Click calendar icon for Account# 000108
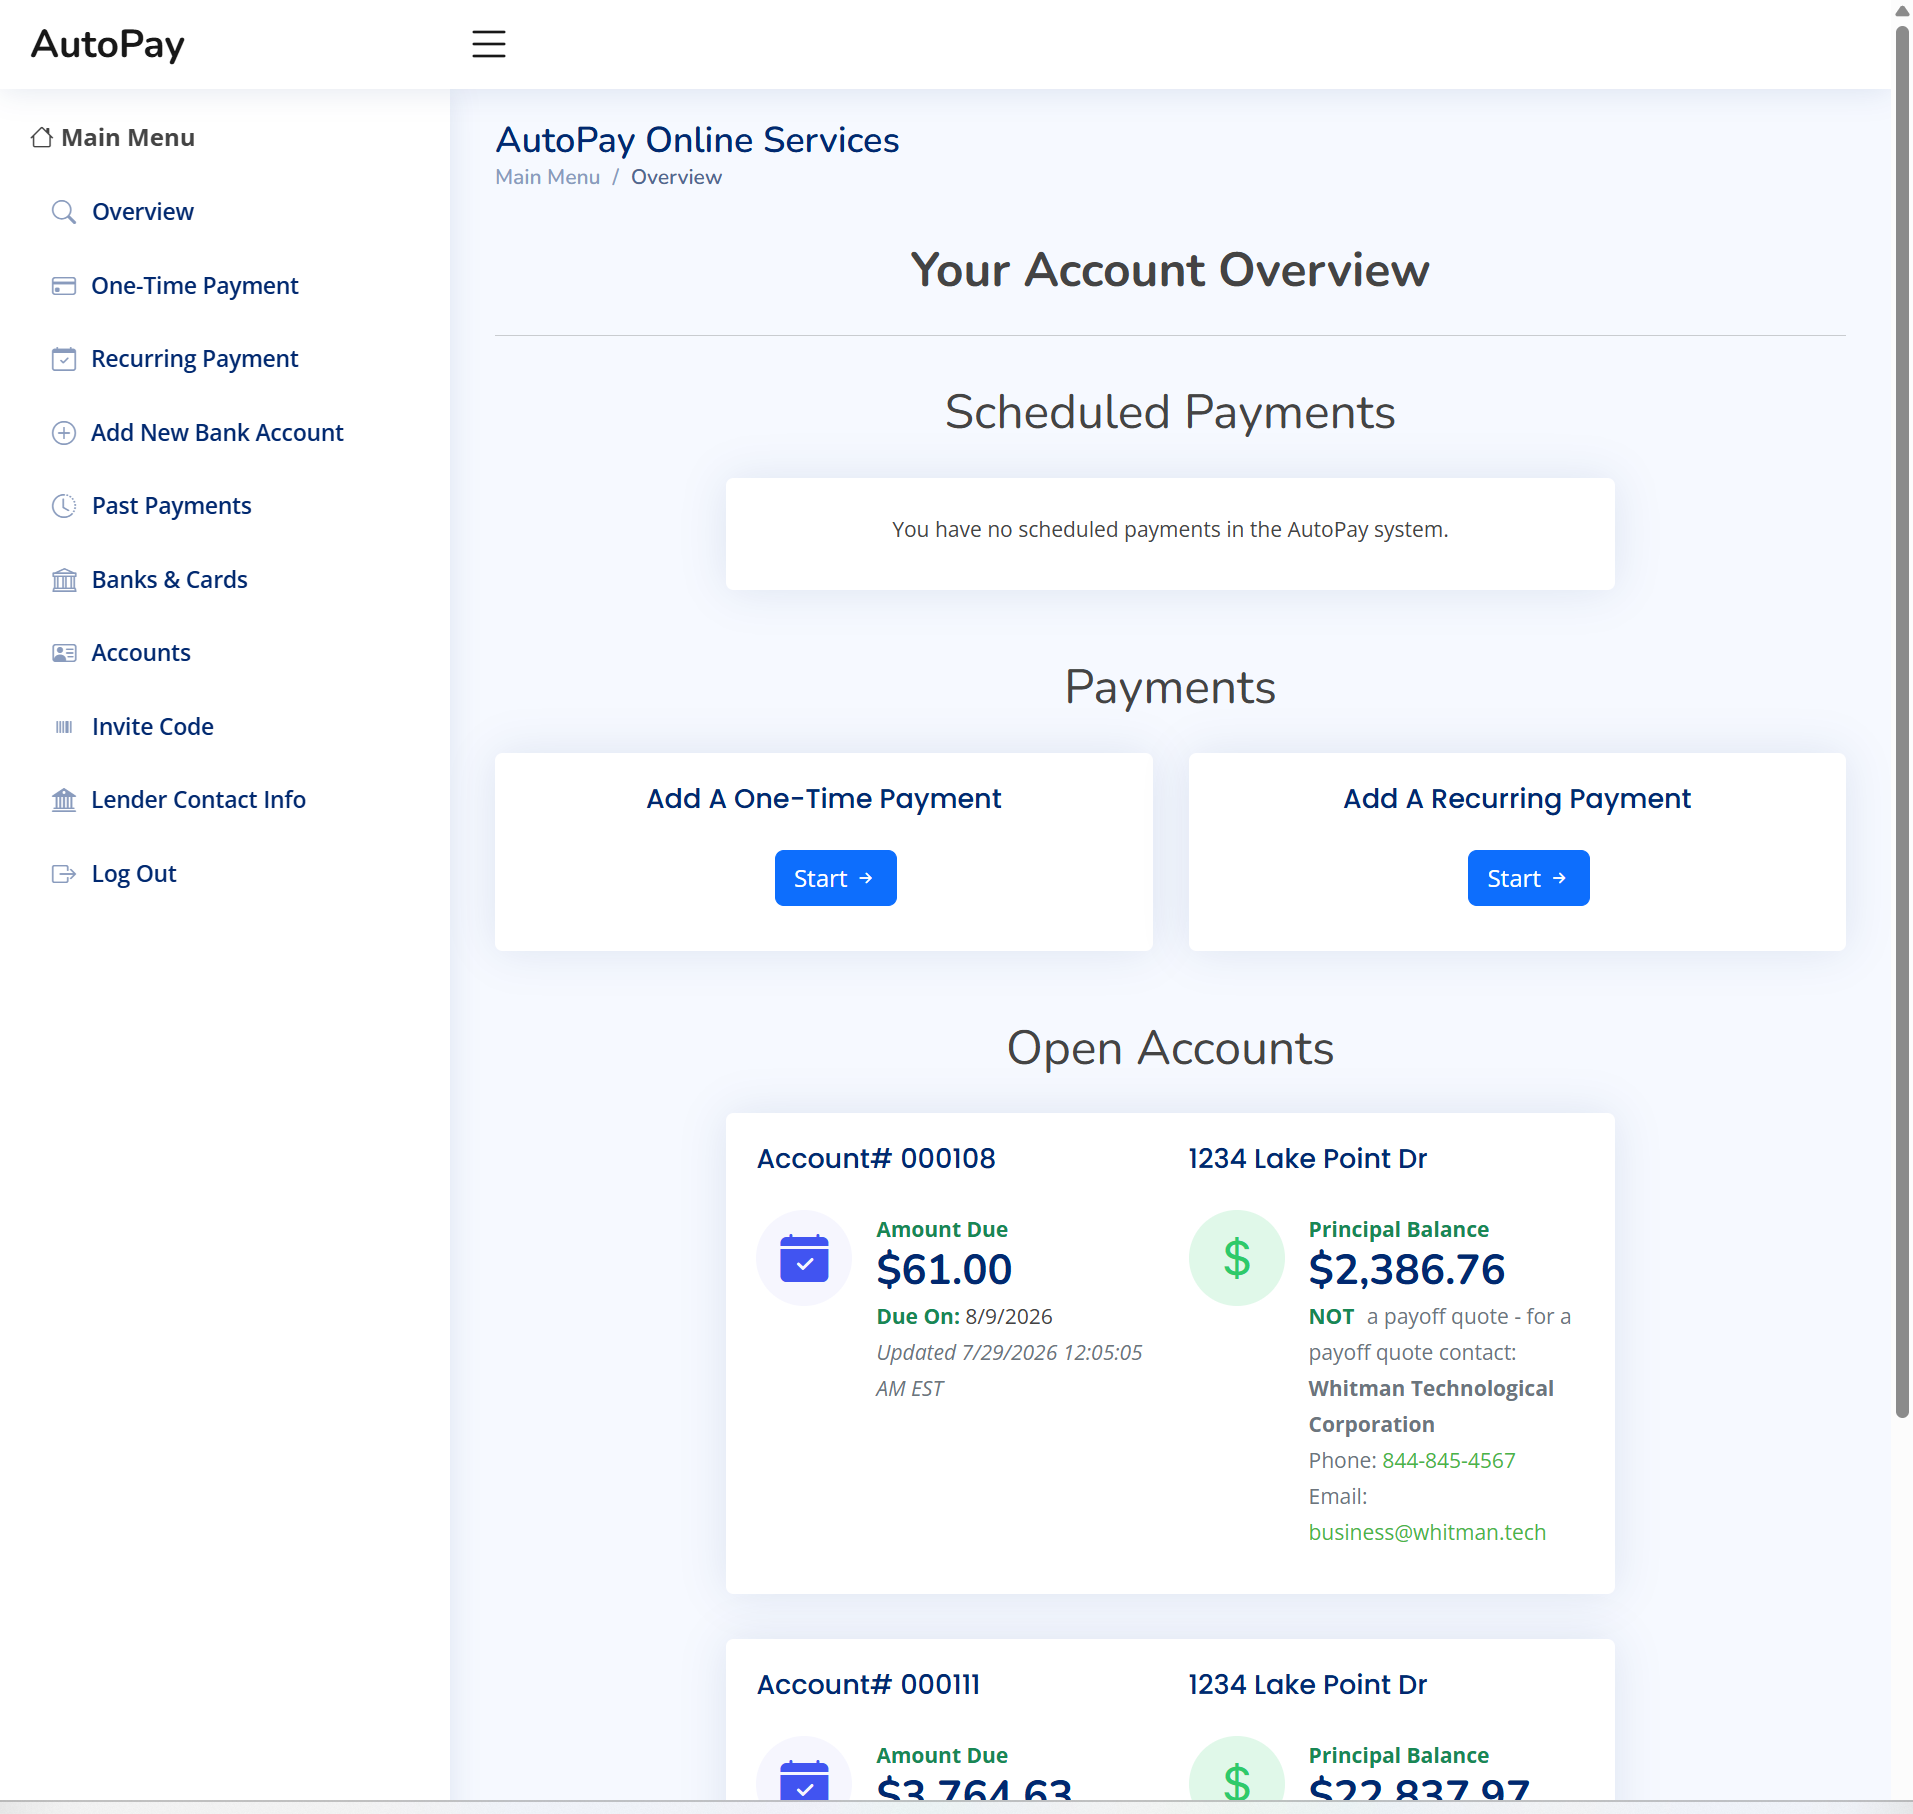The image size is (1913, 1814). pos(804,1258)
